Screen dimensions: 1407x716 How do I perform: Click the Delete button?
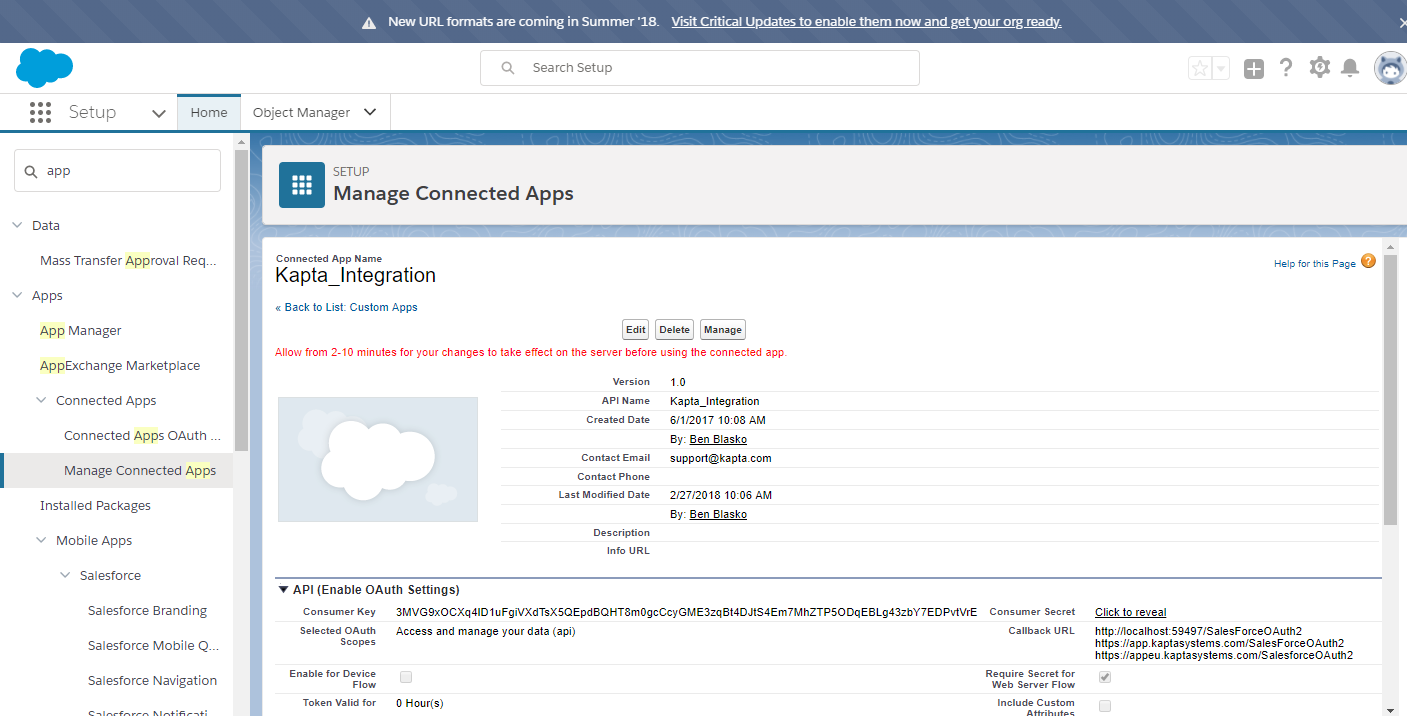coord(674,330)
